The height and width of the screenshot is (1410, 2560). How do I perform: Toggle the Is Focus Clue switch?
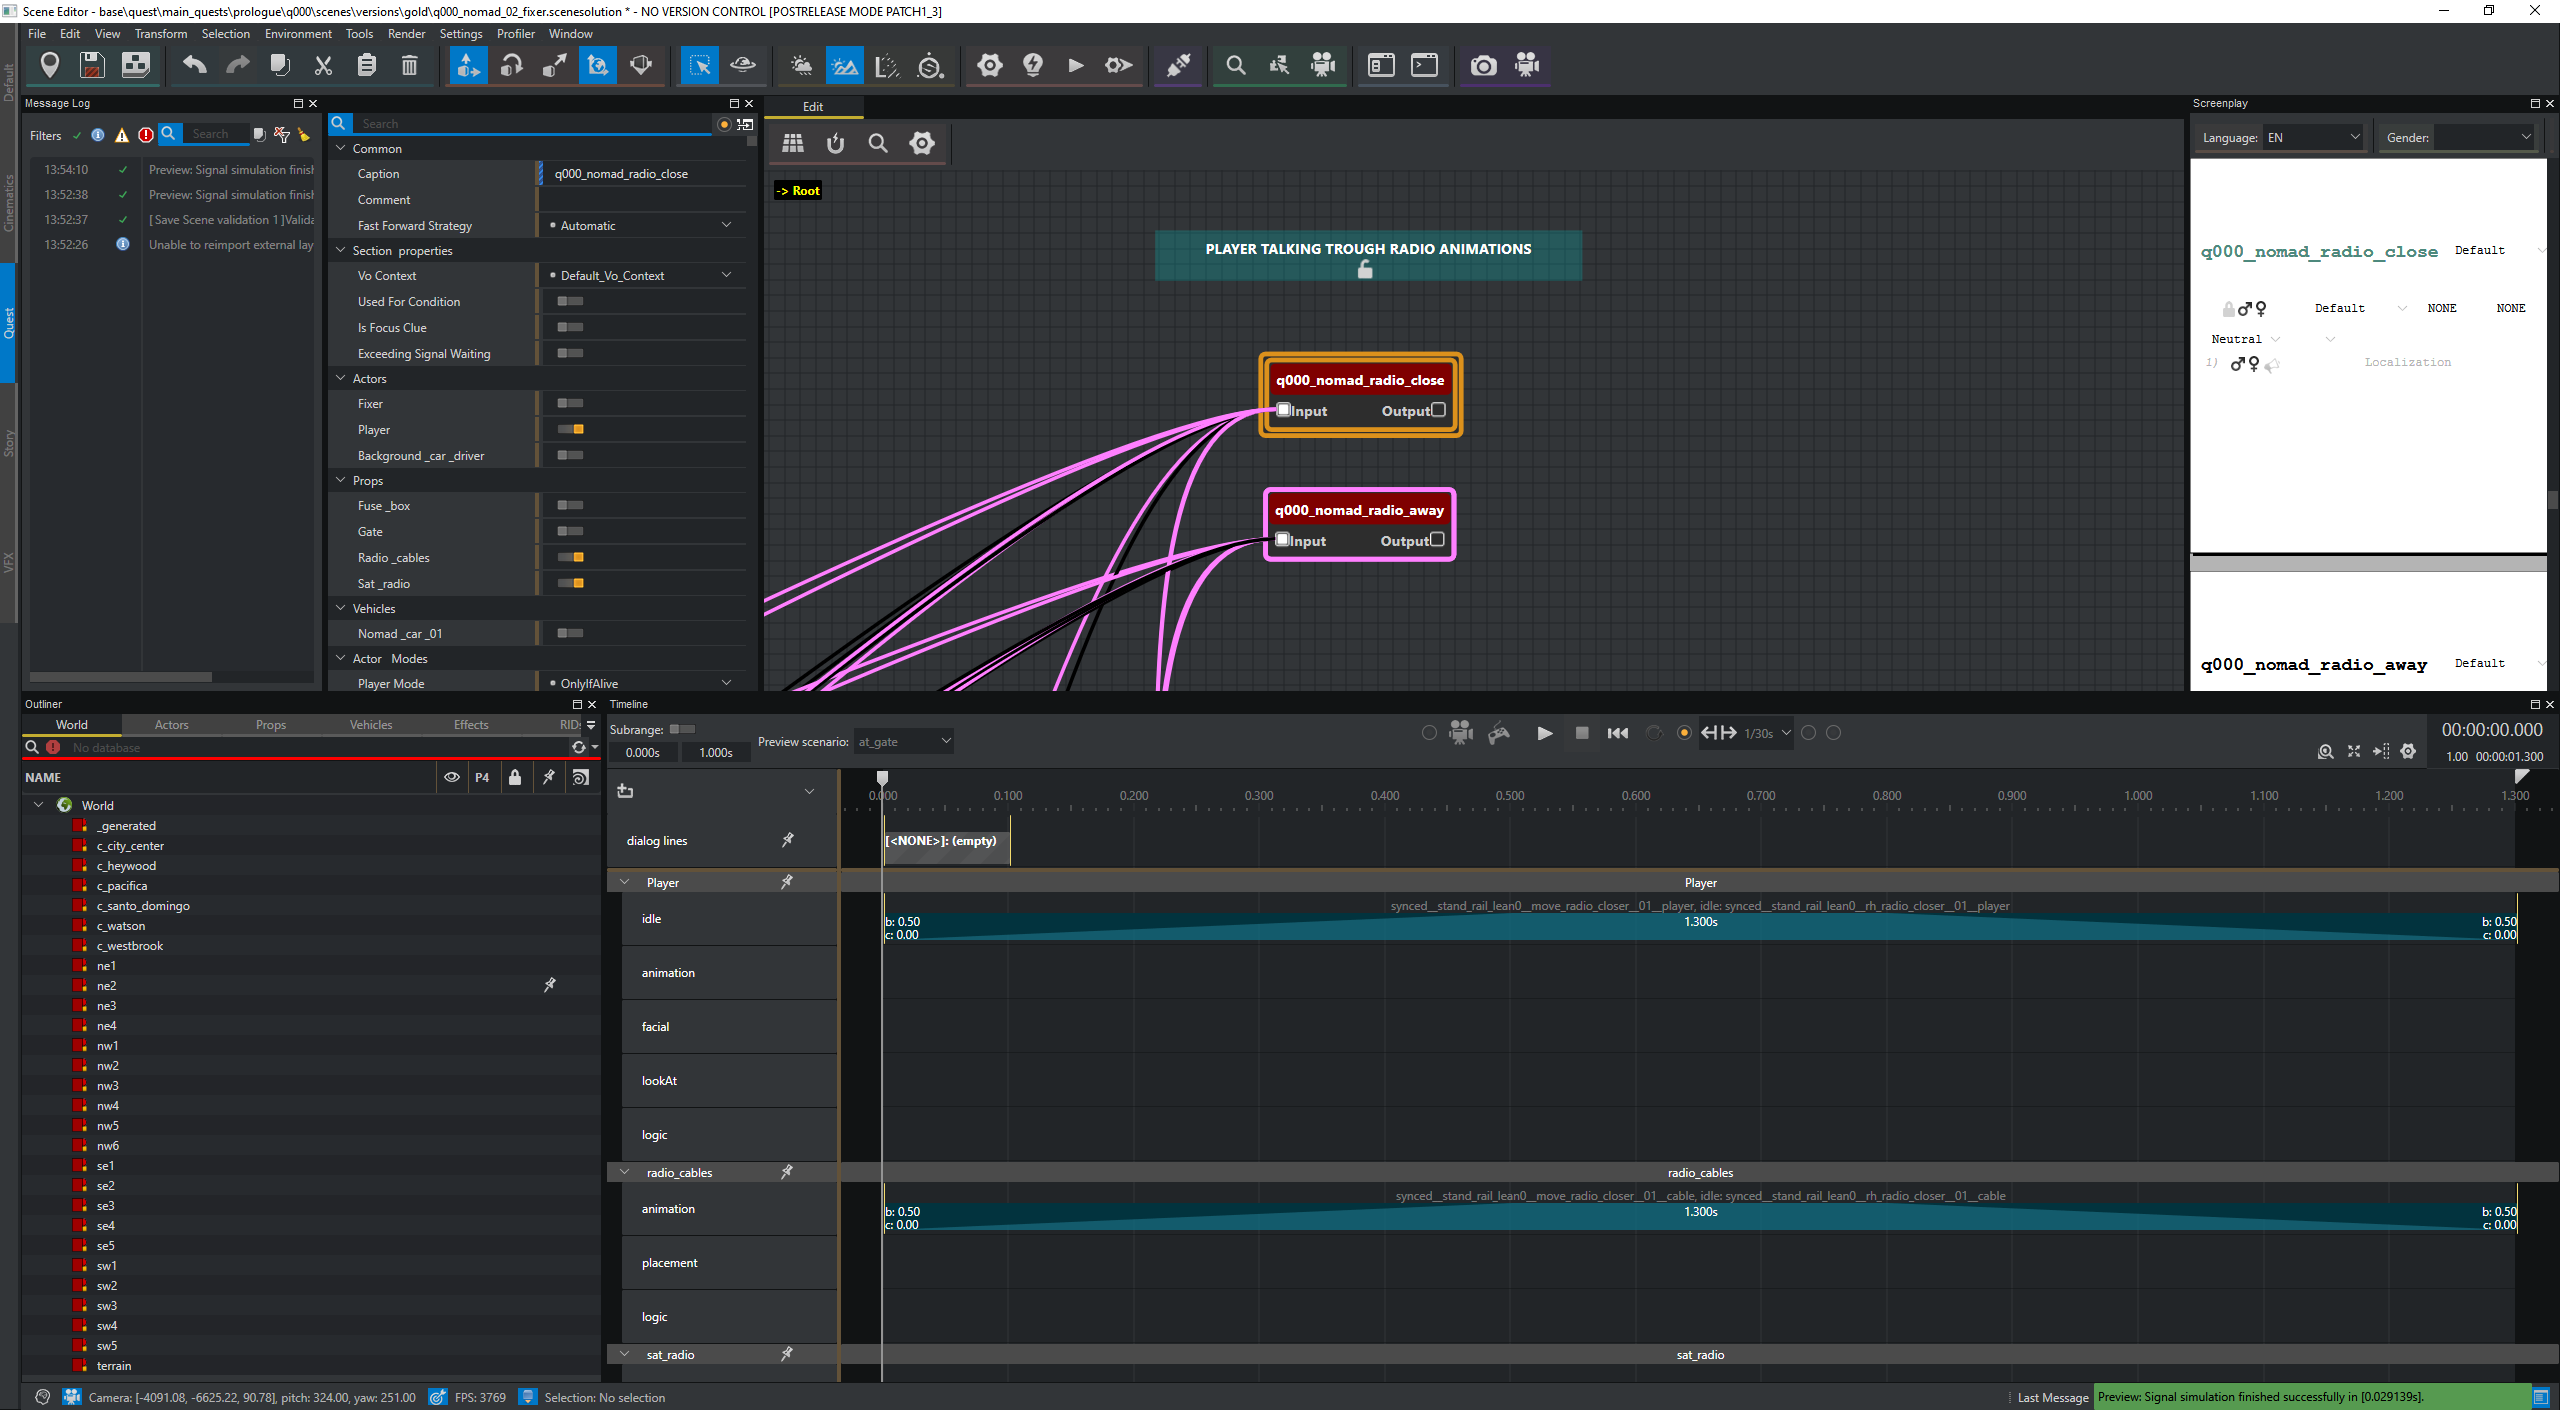point(571,327)
